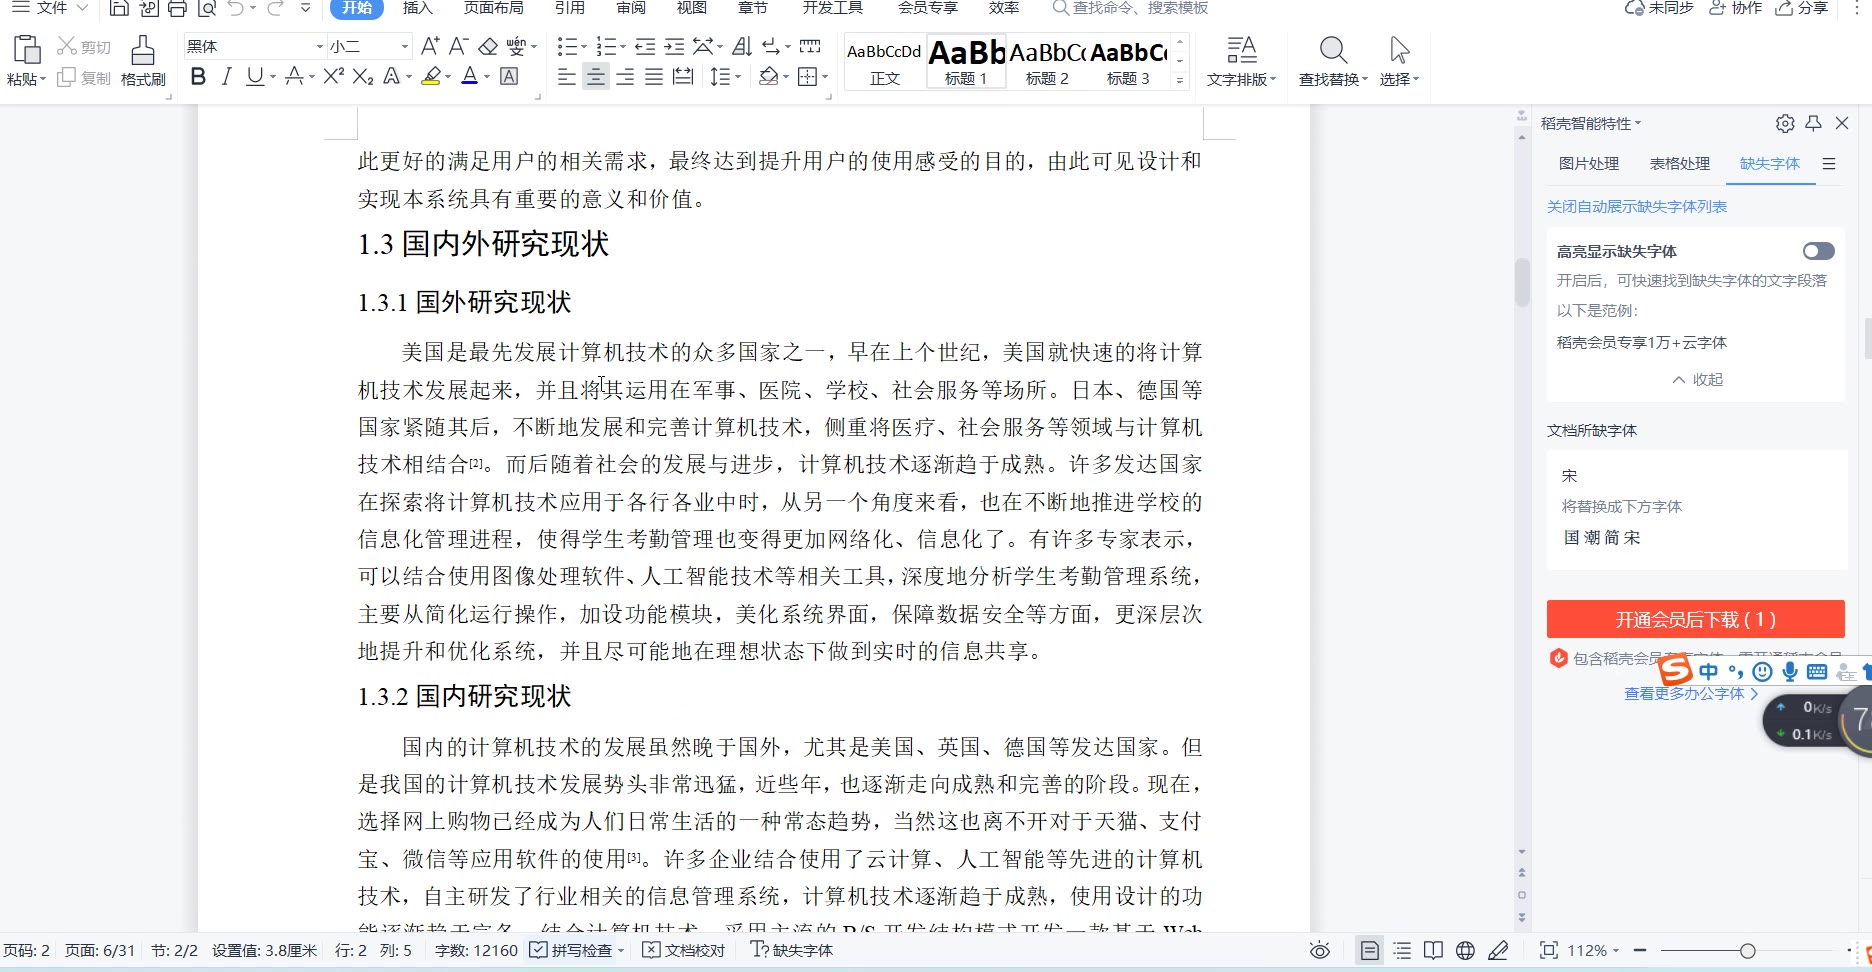1872x972 pixels.
Task: Apply superscript formatting
Action: point(333,77)
